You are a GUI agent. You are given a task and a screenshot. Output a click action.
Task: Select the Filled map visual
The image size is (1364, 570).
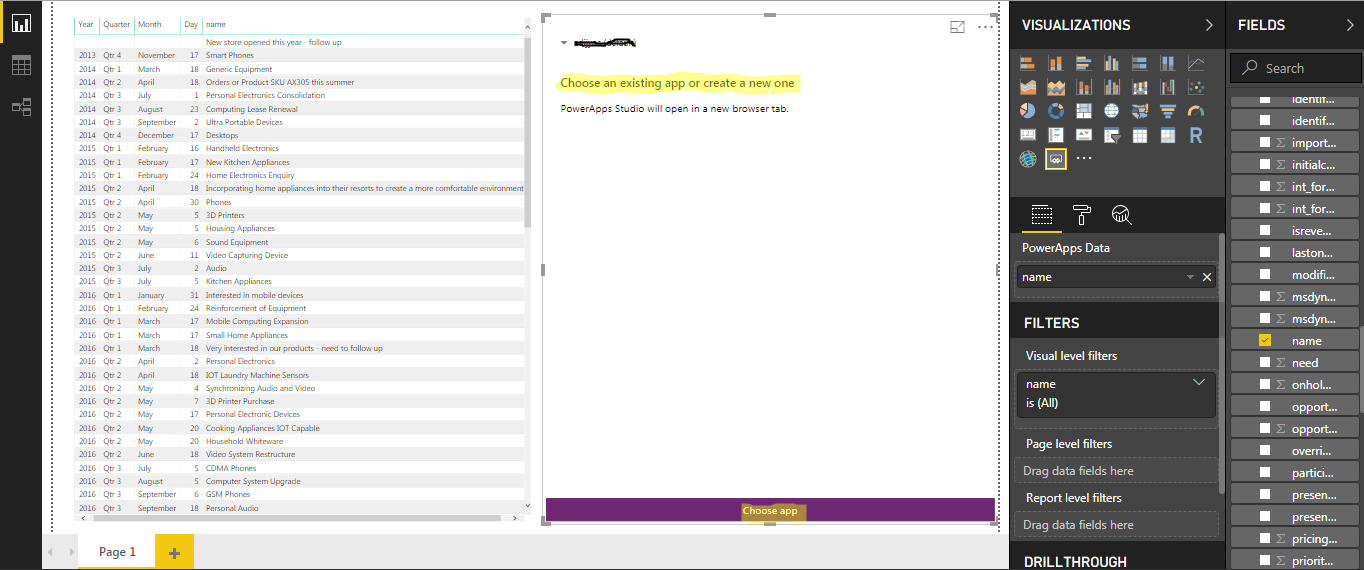(x=1140, y=111)
